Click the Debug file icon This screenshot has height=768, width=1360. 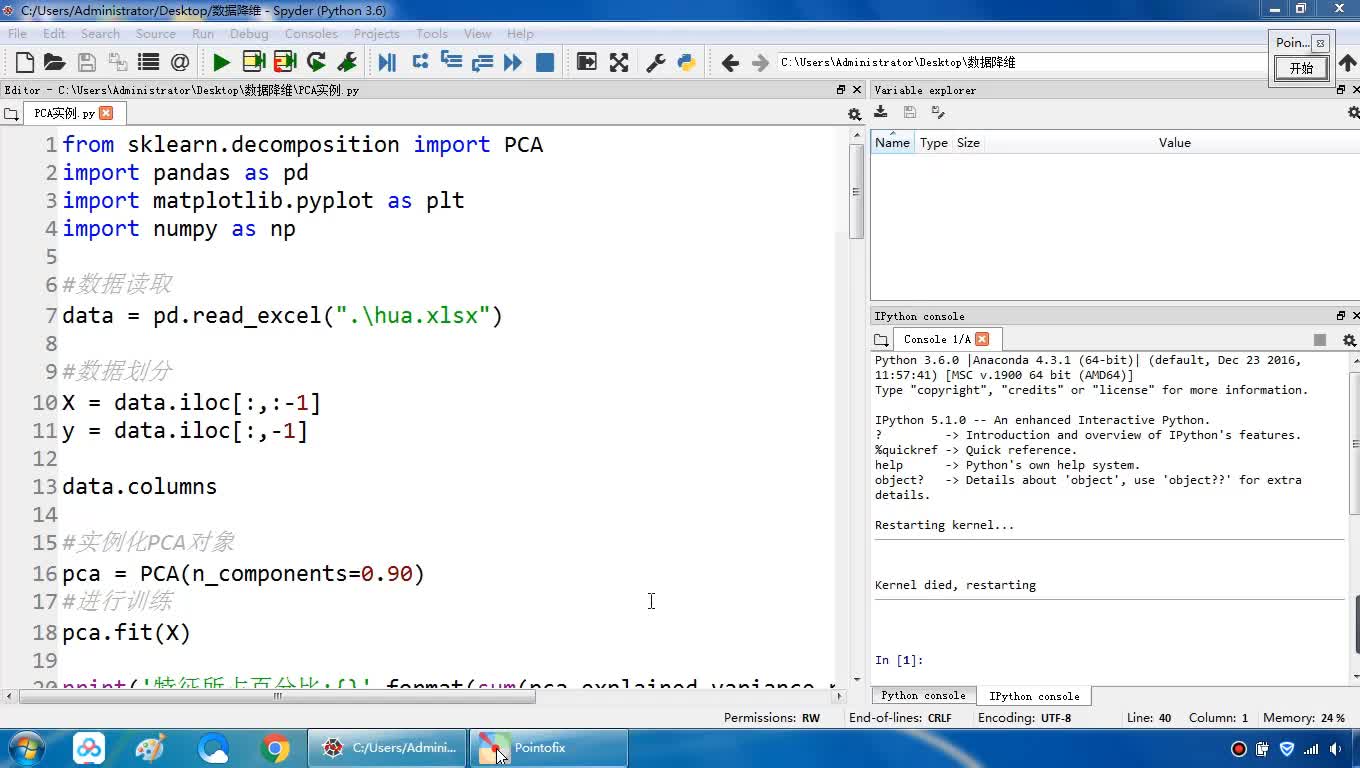387,63
